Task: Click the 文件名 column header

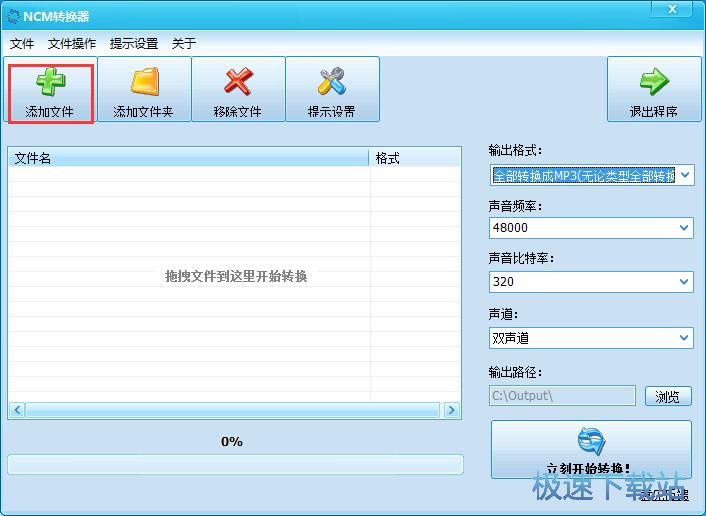Action: 189,158
